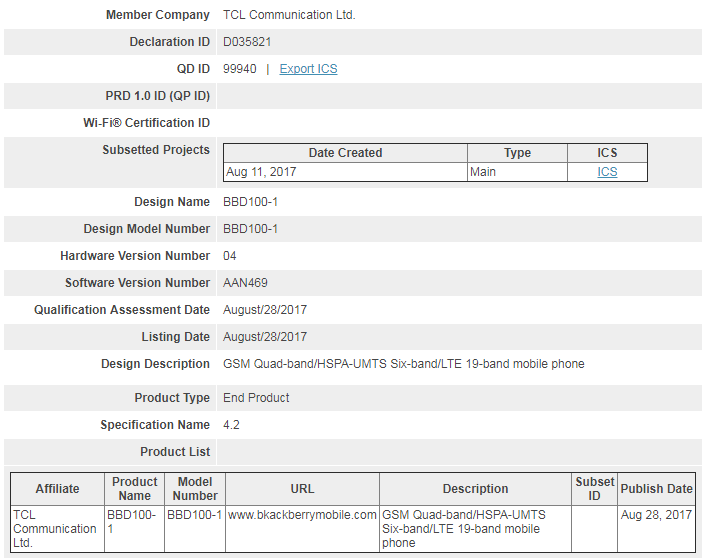The height and width of the screenshot is (558, 703).
Task: Click the Product Type label
Action: [172, 398]
